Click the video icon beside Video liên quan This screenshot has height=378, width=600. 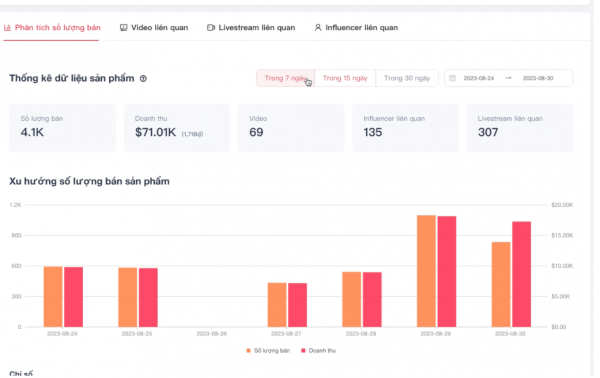tap(123, 28)
